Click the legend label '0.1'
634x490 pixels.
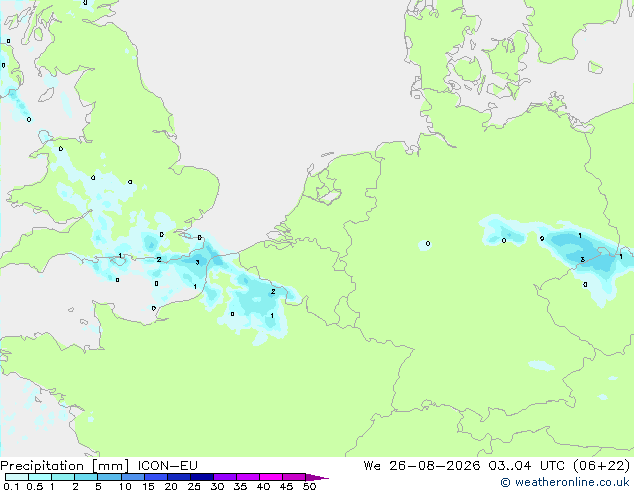pos(11,486)
